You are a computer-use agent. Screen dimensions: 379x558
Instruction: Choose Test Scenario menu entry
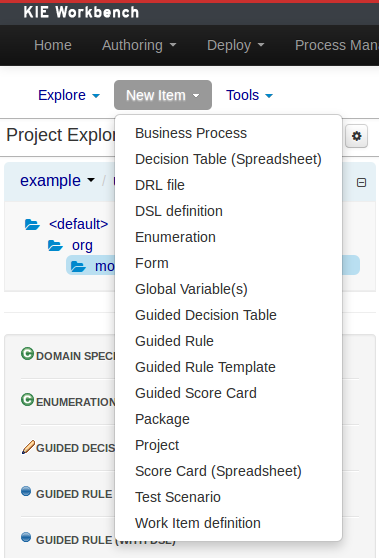[x=178, y=497]
